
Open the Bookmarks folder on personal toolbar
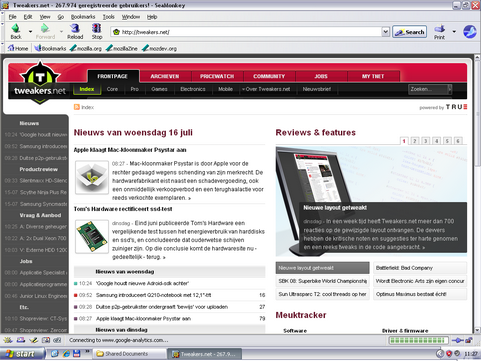50,48
